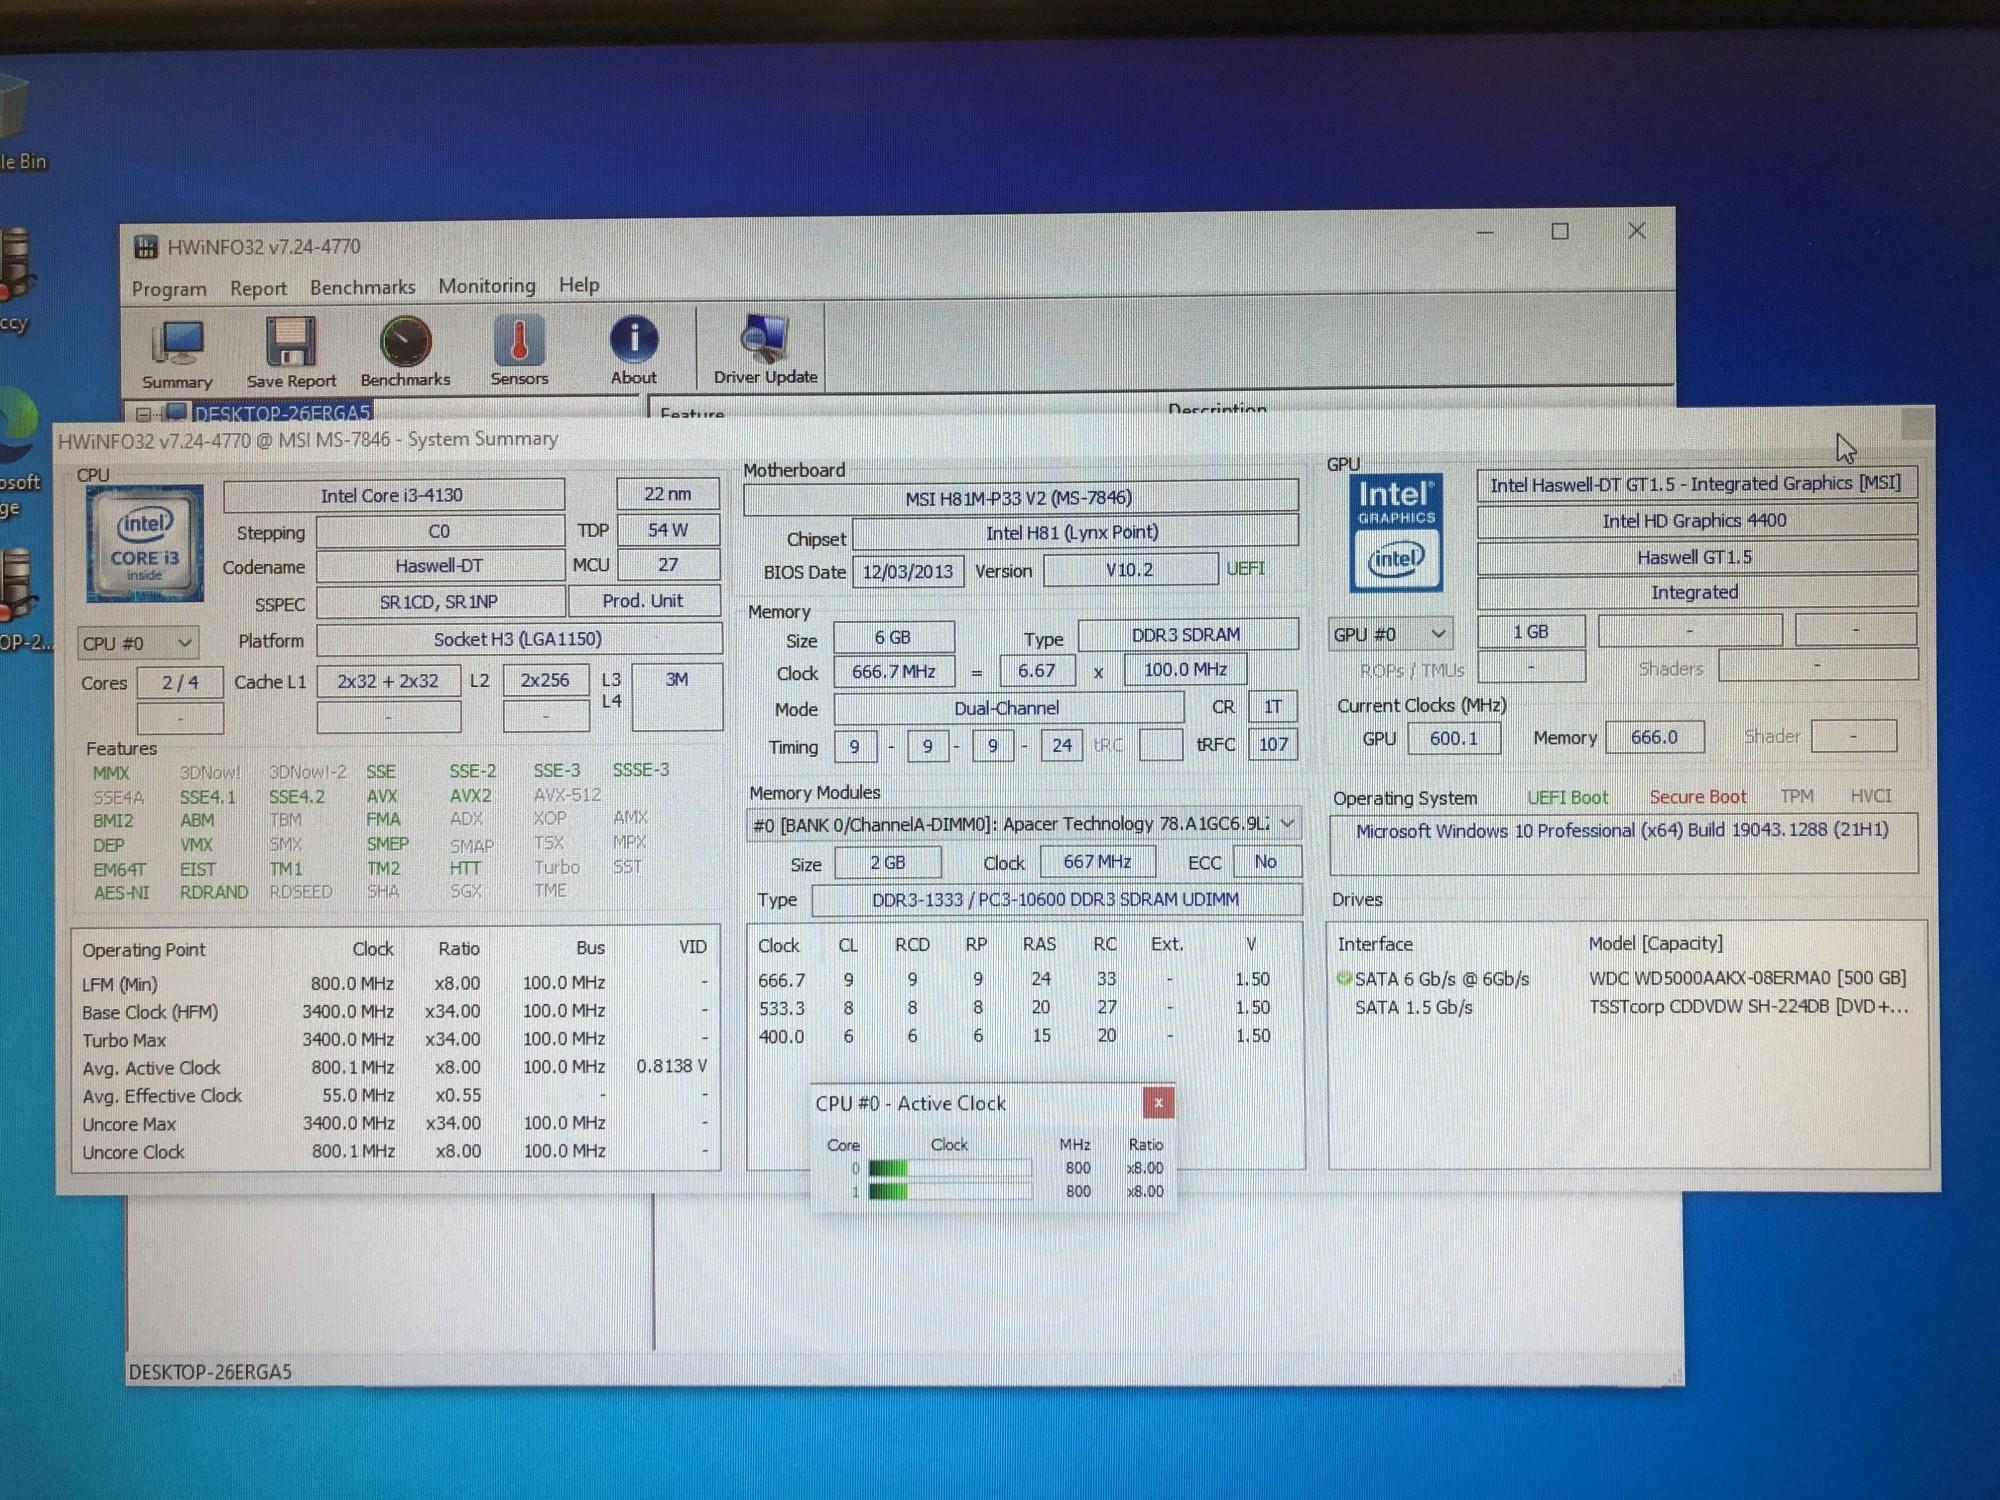This screenshot has width=2000, height=1500.
Task: Click the green SATA 6 Gb/s drive status icon
Action: coord(1344,978)
